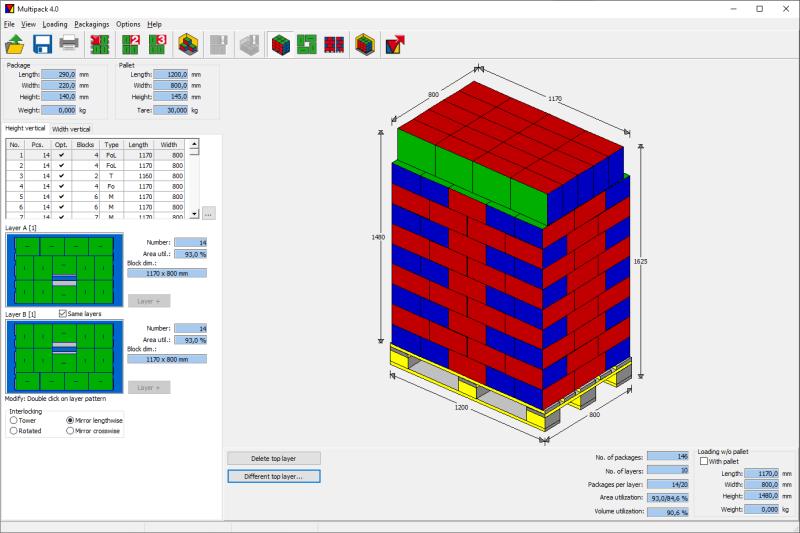Click the Pallet Length input field
Screen dimensions: 800x533
171,74
